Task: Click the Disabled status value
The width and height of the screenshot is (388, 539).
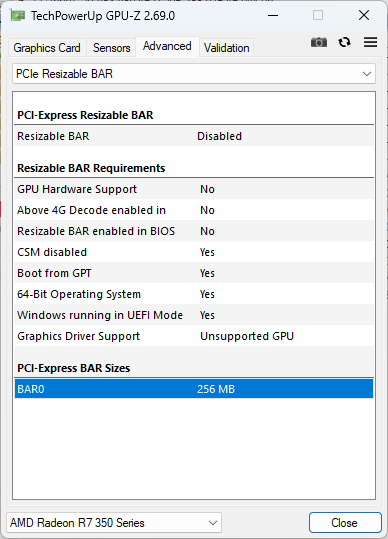Action: pos(219,136)
